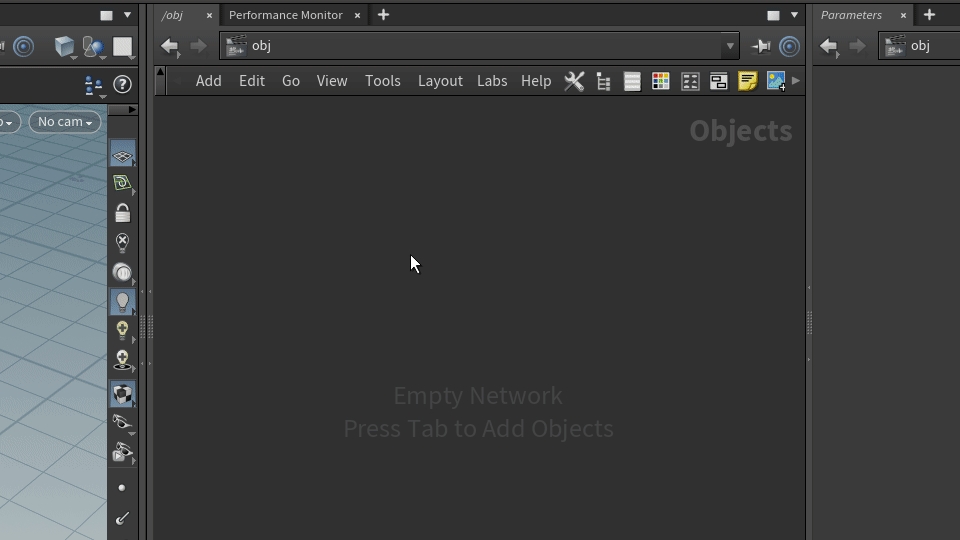Switch to the Performance Monitor tab

click(285, 15)
